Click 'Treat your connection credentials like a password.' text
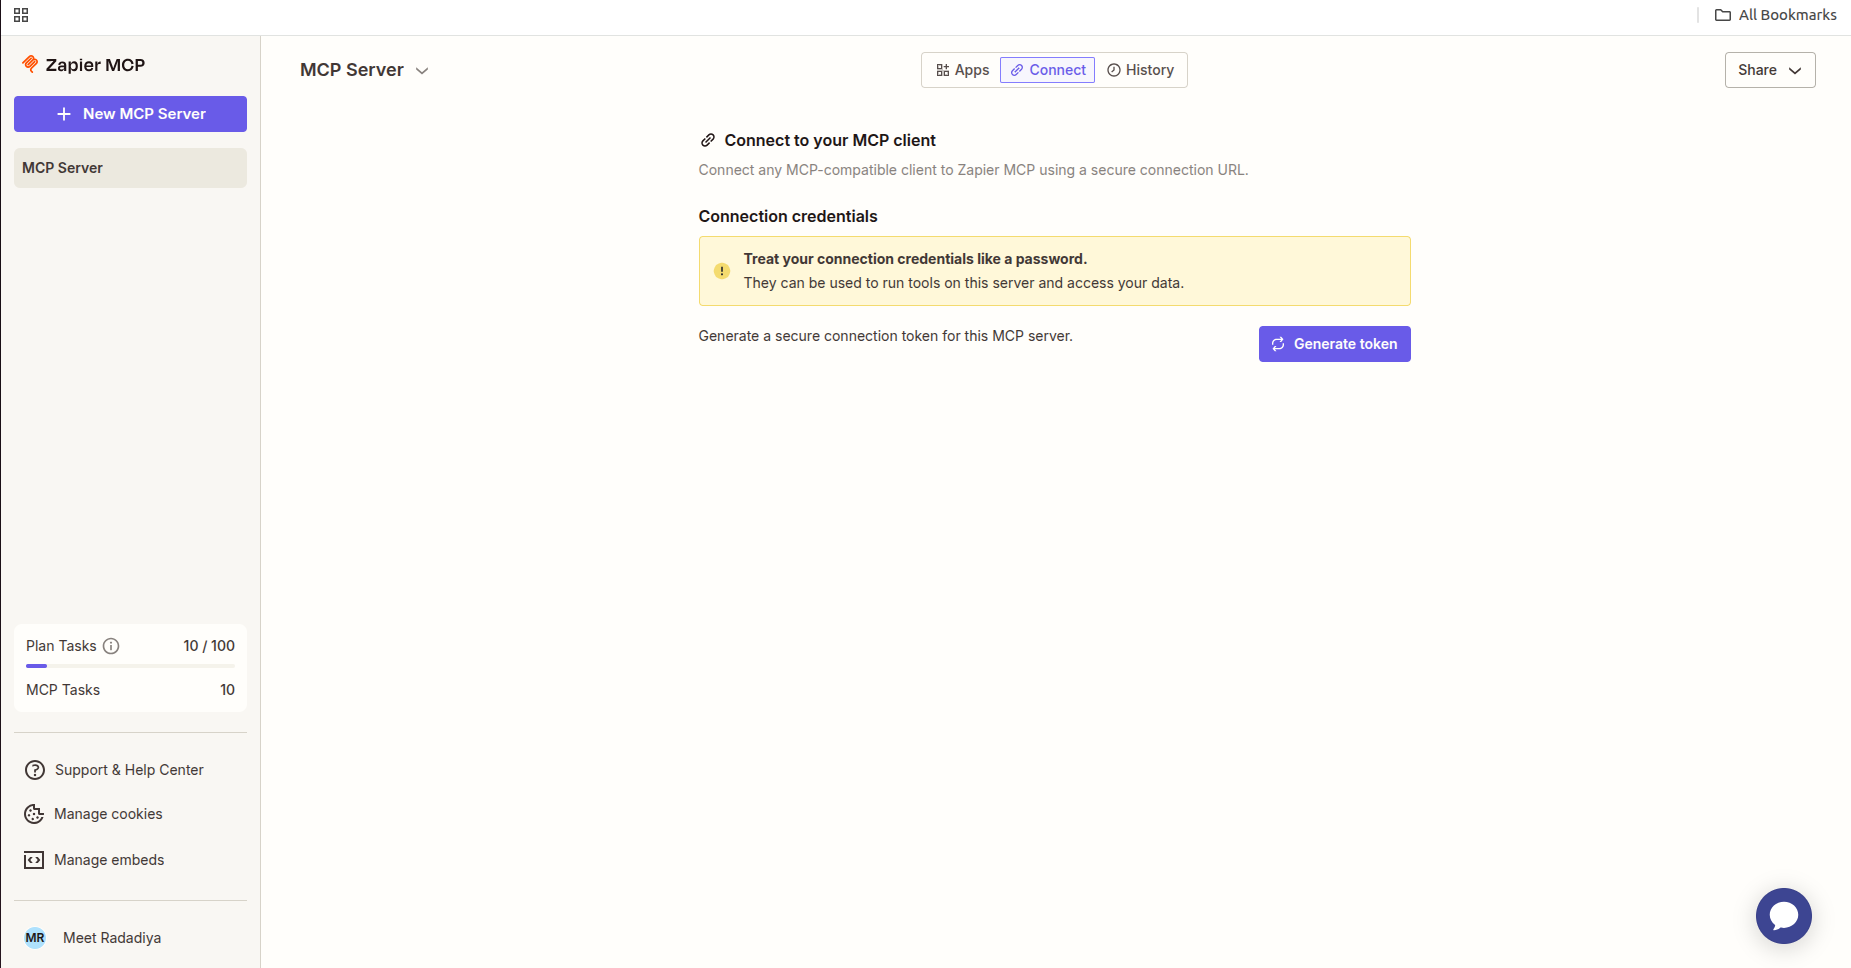This screenshot has width=1851, height=968. (915, 259)
